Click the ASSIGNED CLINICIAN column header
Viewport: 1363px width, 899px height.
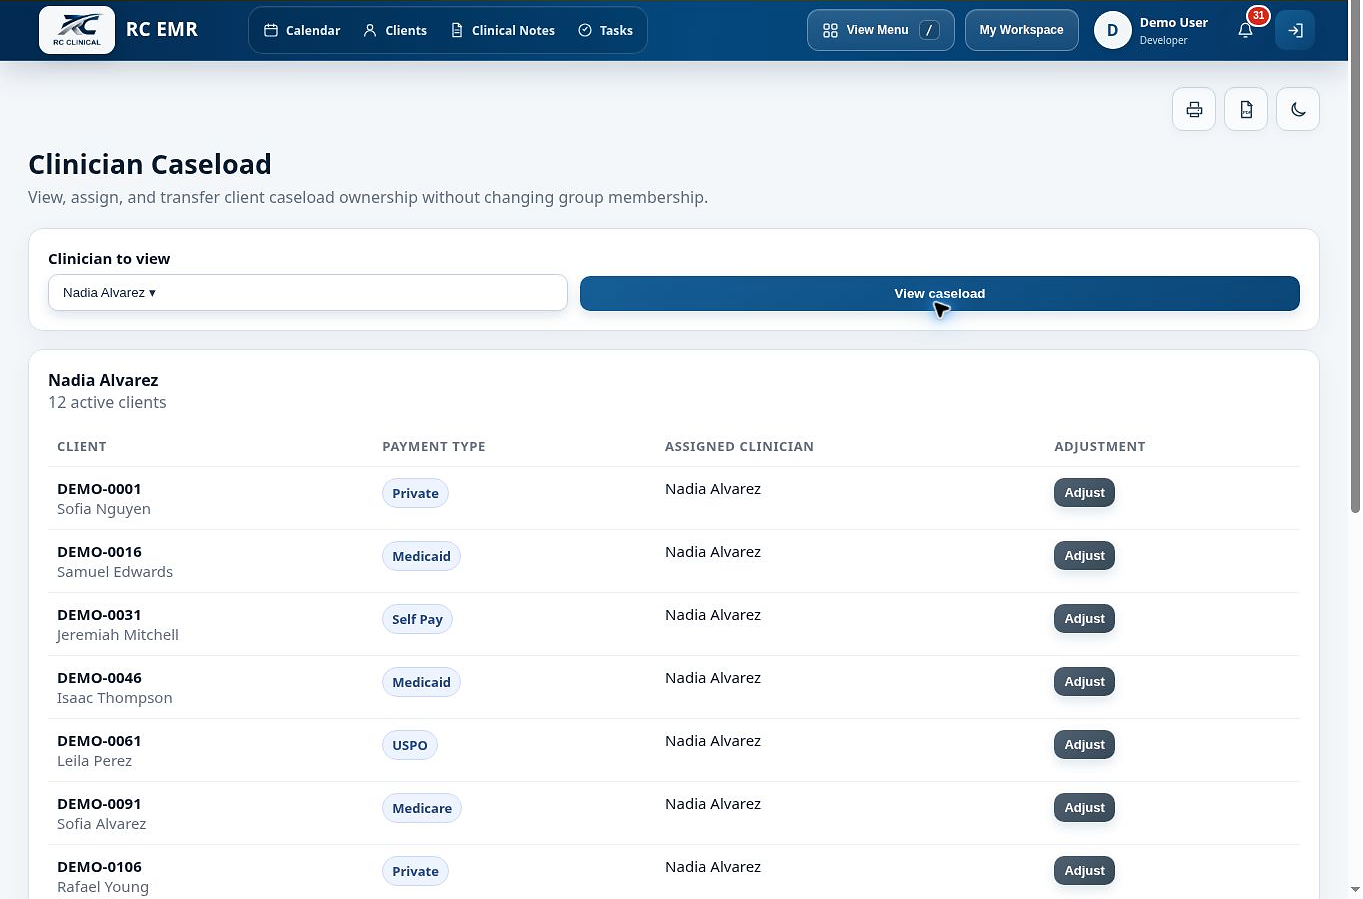point(739,447)
